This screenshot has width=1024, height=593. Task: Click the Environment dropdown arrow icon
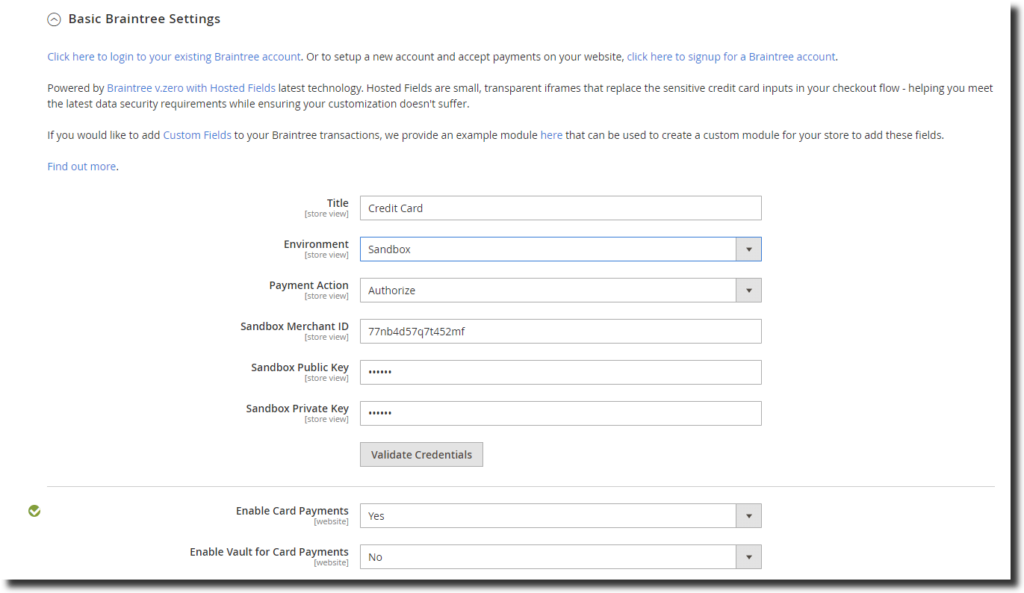point(749,248)
